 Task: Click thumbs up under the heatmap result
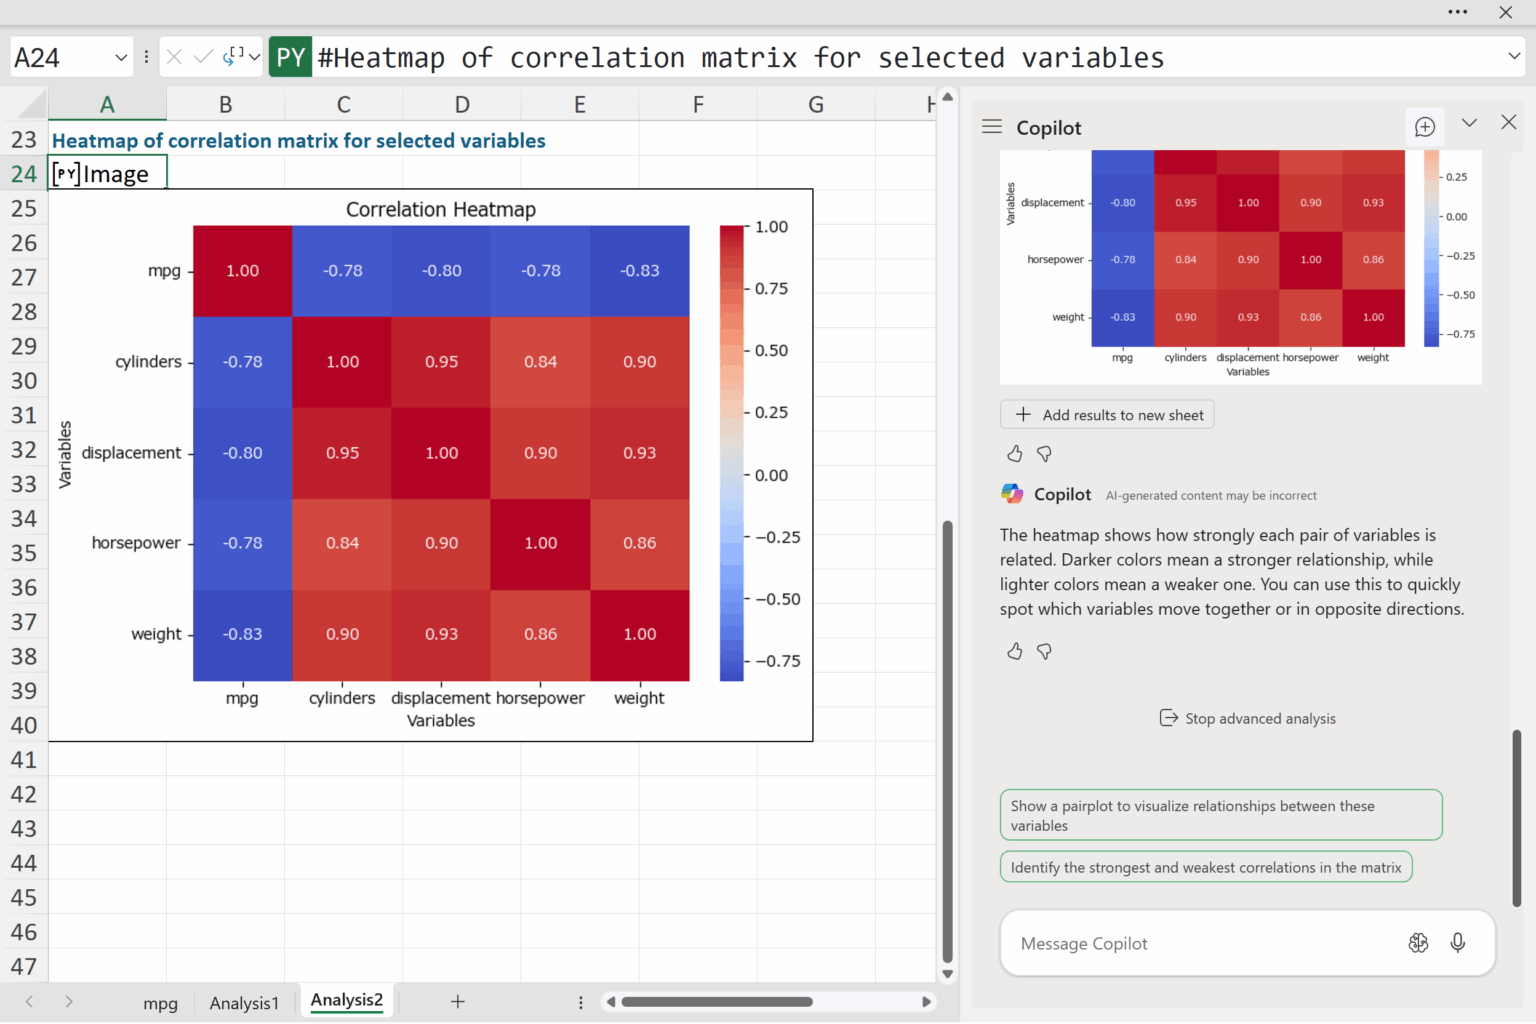point(1015,454)
